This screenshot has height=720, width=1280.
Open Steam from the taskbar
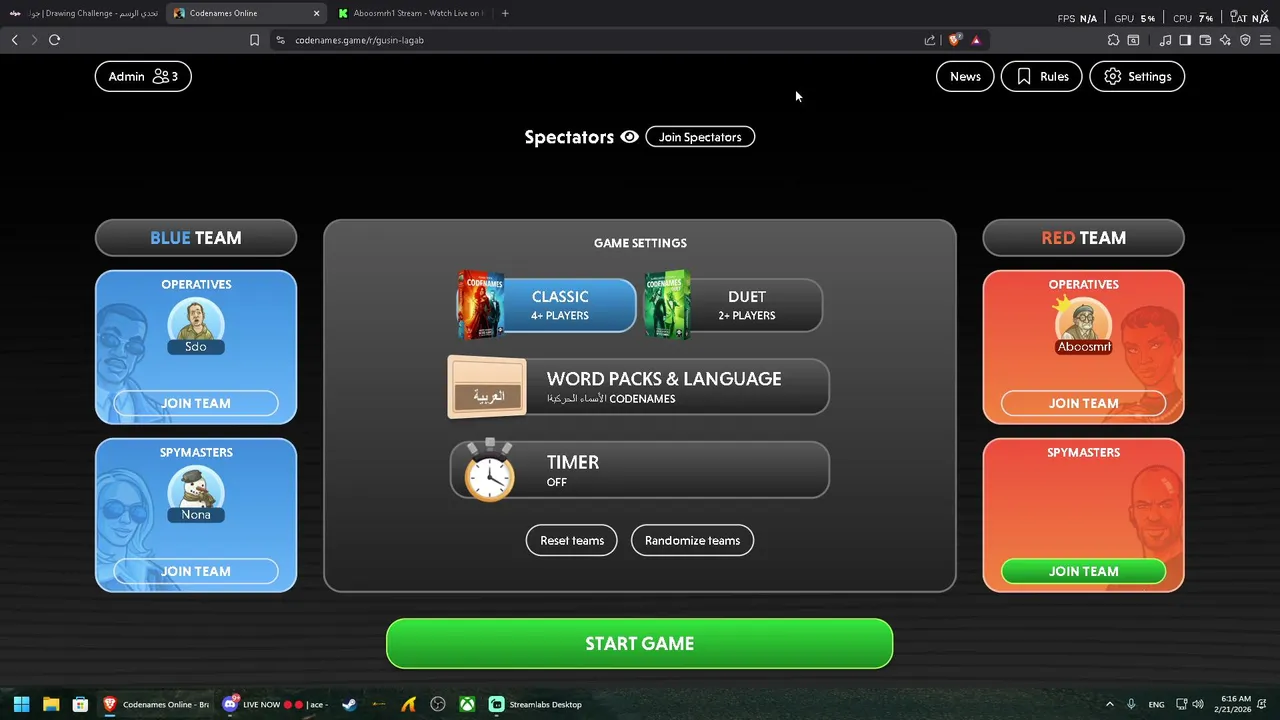349,704
